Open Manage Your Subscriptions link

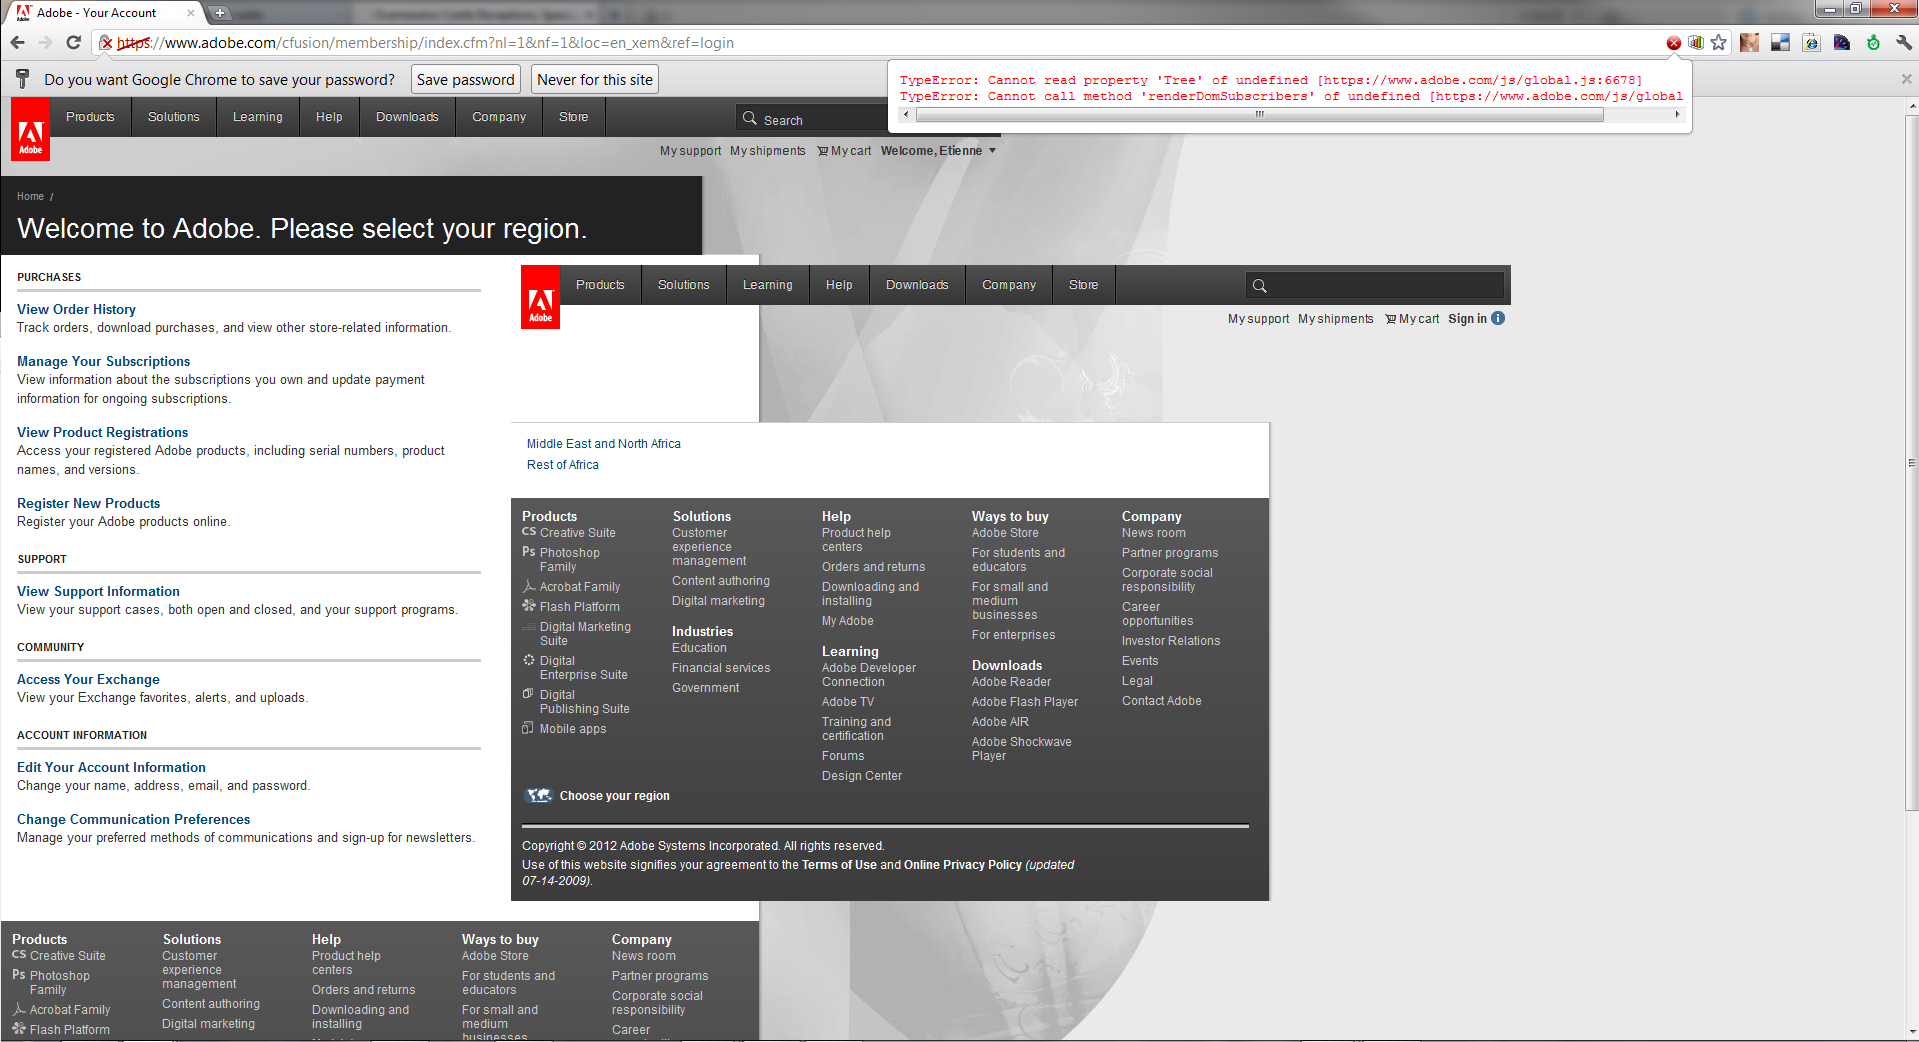click(x=103, y=362)
